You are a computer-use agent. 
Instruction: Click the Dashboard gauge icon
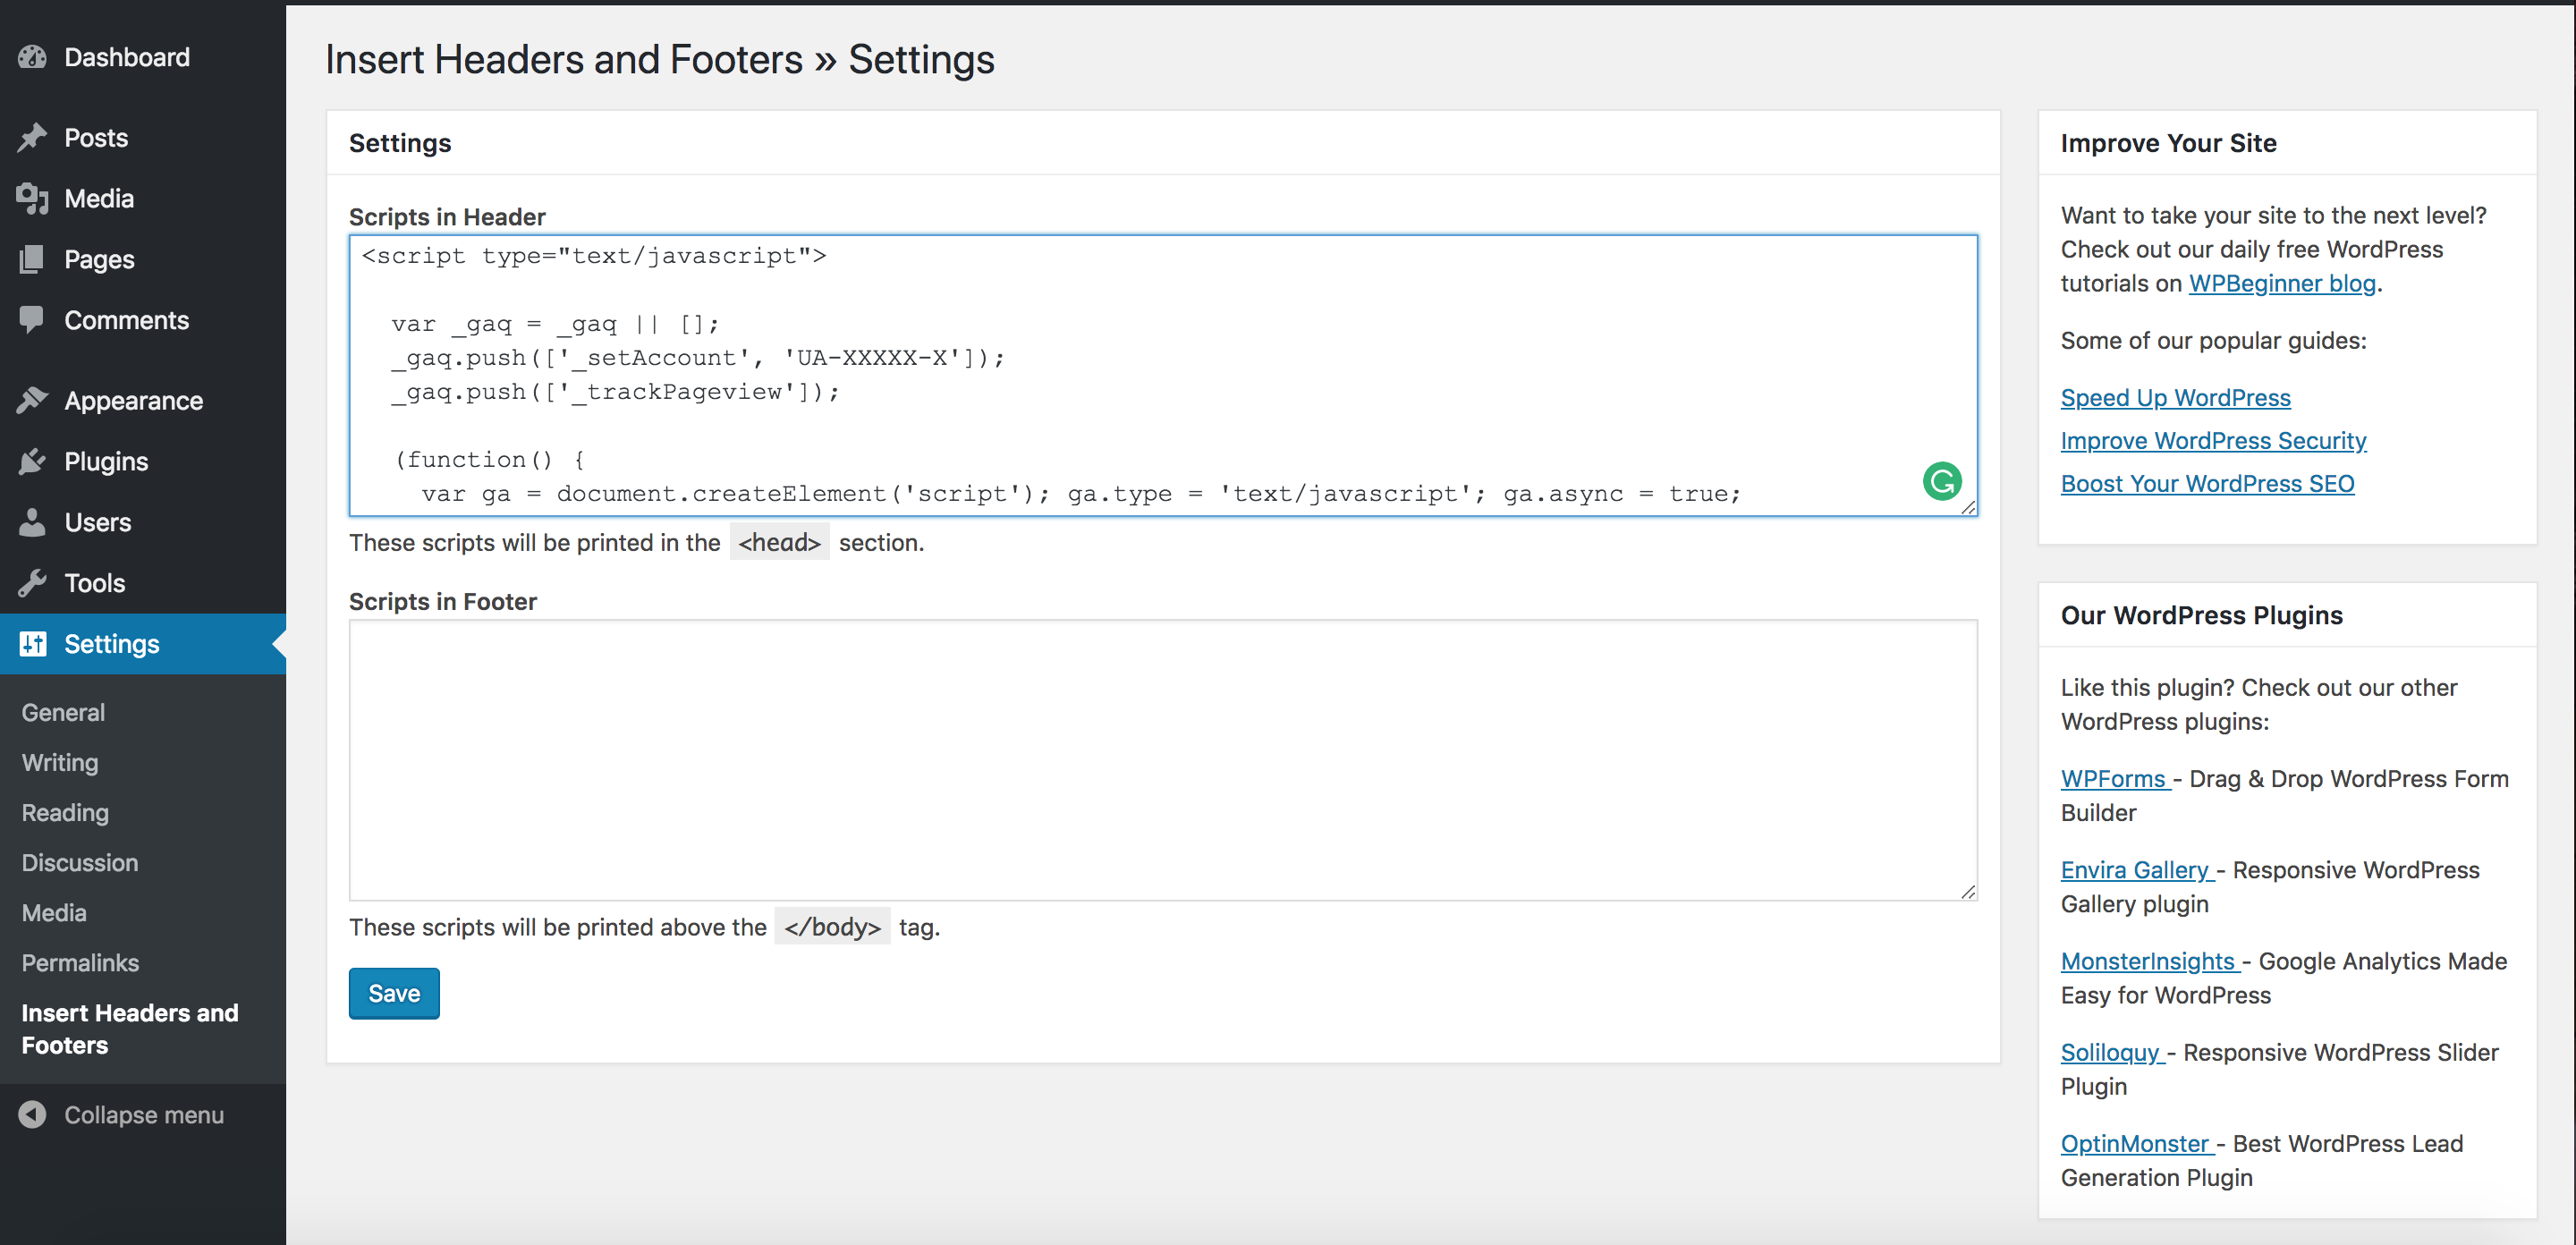[32, 57]
